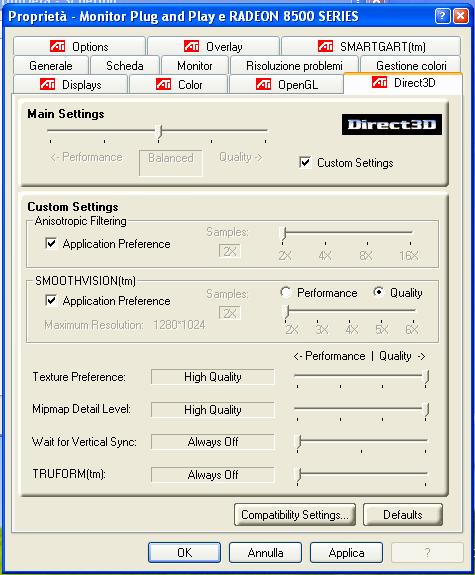Open Compatibility Settings dialog
Image resolution: width=475 pixels, height=575 pixels.
coord(295,514)
